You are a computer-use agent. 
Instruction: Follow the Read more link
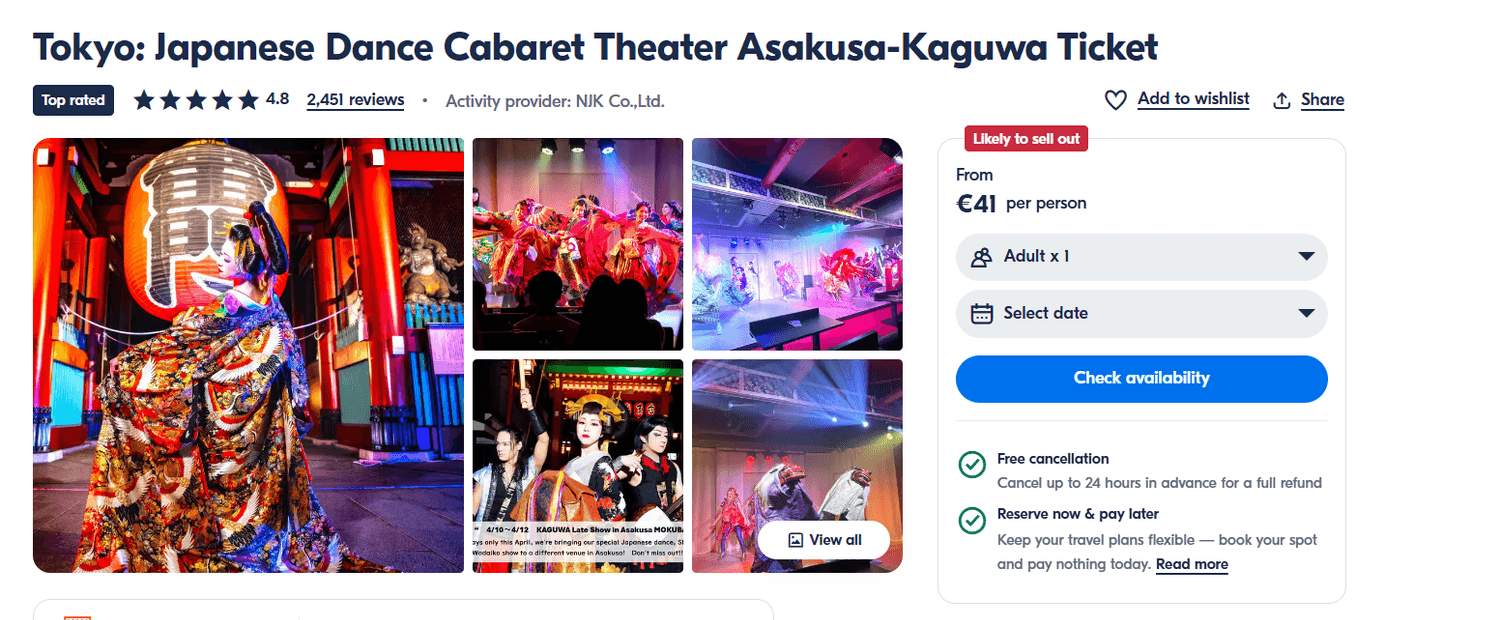point(1191,565)
